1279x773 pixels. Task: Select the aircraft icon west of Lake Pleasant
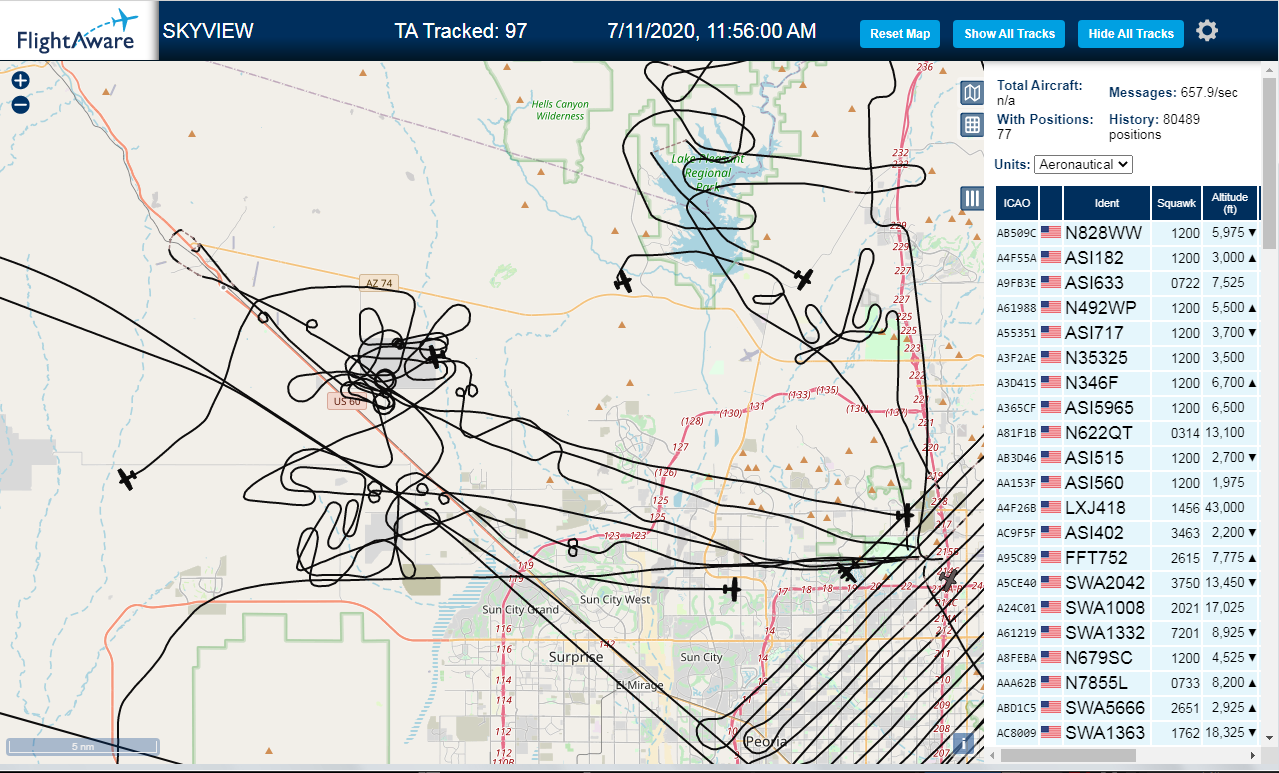click(x=623, y=281)
